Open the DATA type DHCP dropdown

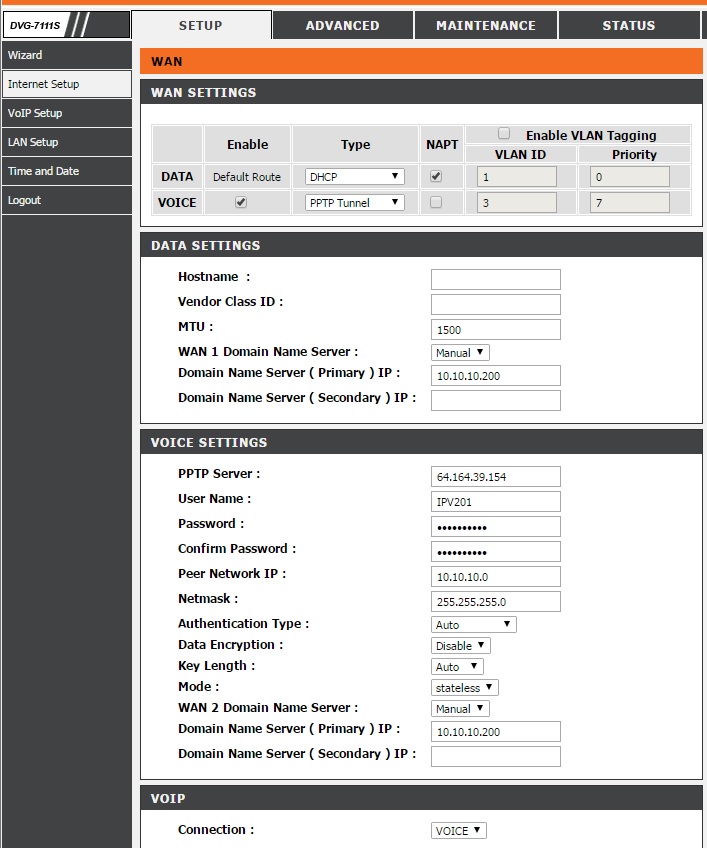pos(355,176)
